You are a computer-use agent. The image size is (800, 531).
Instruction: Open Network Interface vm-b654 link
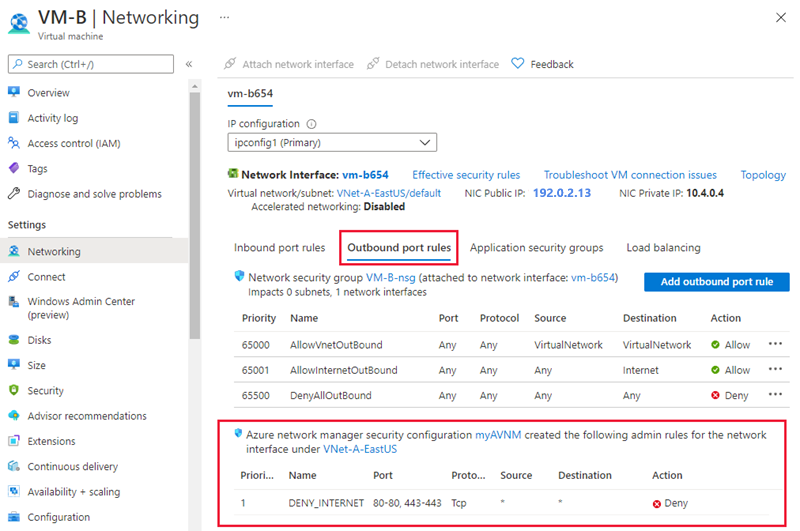[365, 175]
